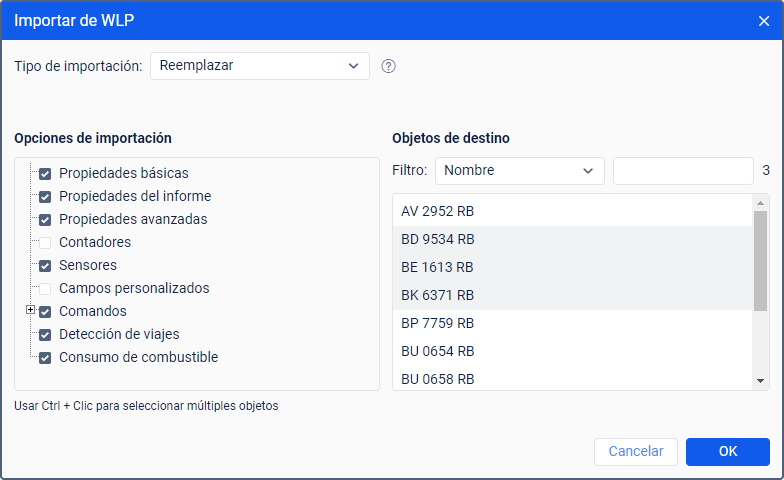Screen dimensions: 784x480
Task: Disable the Sensores checkbox
Action: (45, 265)
